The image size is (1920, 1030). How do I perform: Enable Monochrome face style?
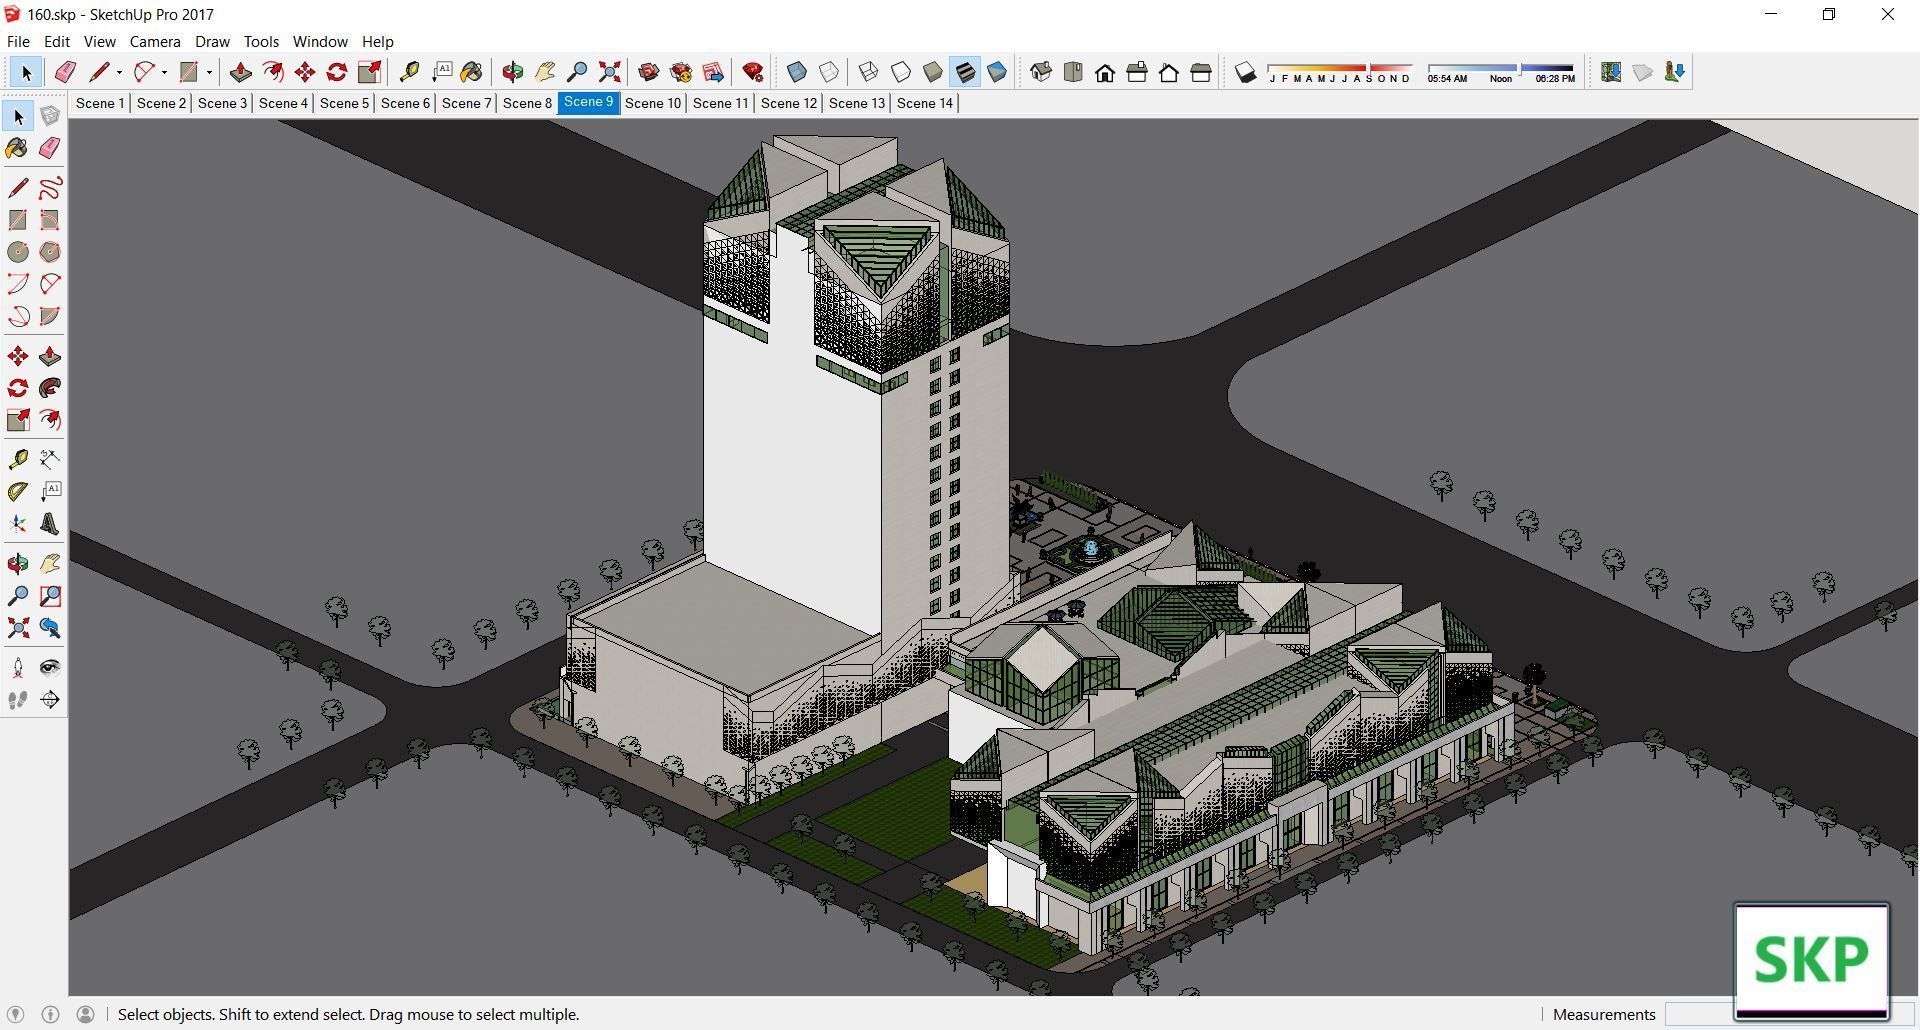pyautogui.click(x=997, y=72)
